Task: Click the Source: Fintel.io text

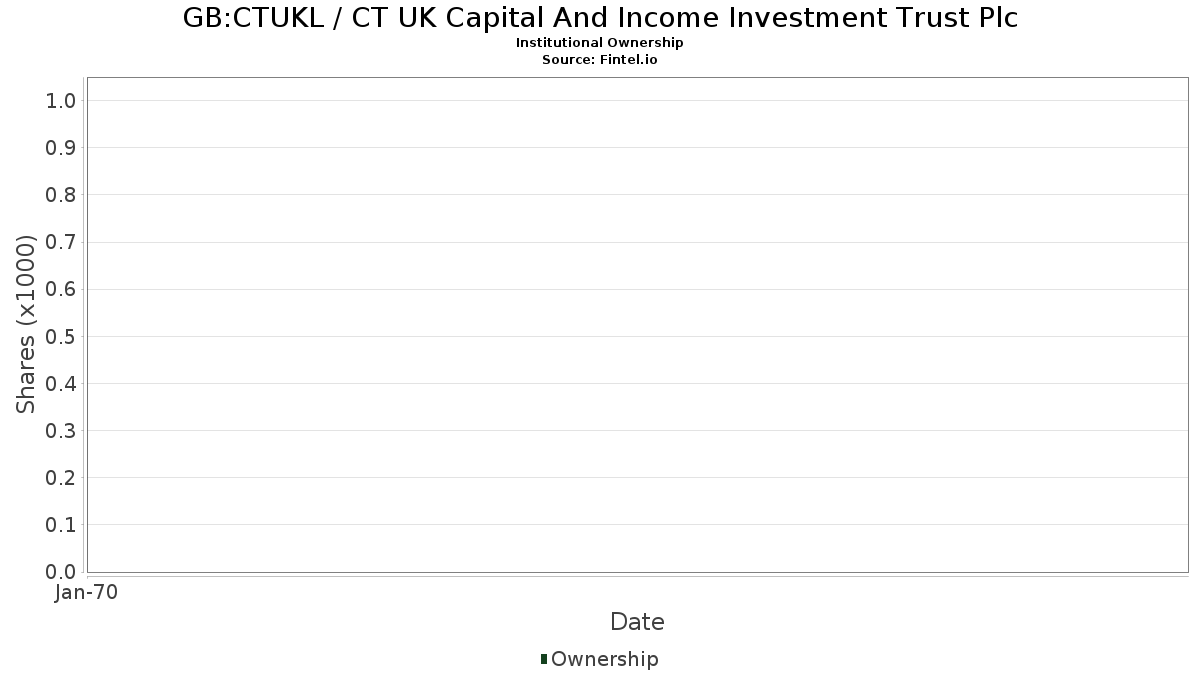Action: click(x=600, y=60)
